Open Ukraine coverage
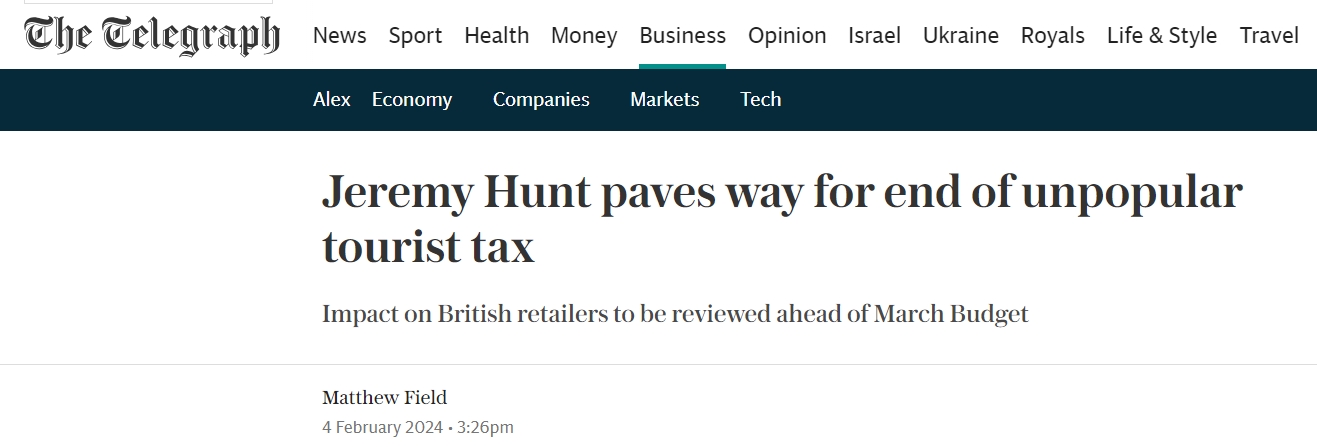This screenshot has width=1317, height=447. pyautogui.click(x=960, y=36)
